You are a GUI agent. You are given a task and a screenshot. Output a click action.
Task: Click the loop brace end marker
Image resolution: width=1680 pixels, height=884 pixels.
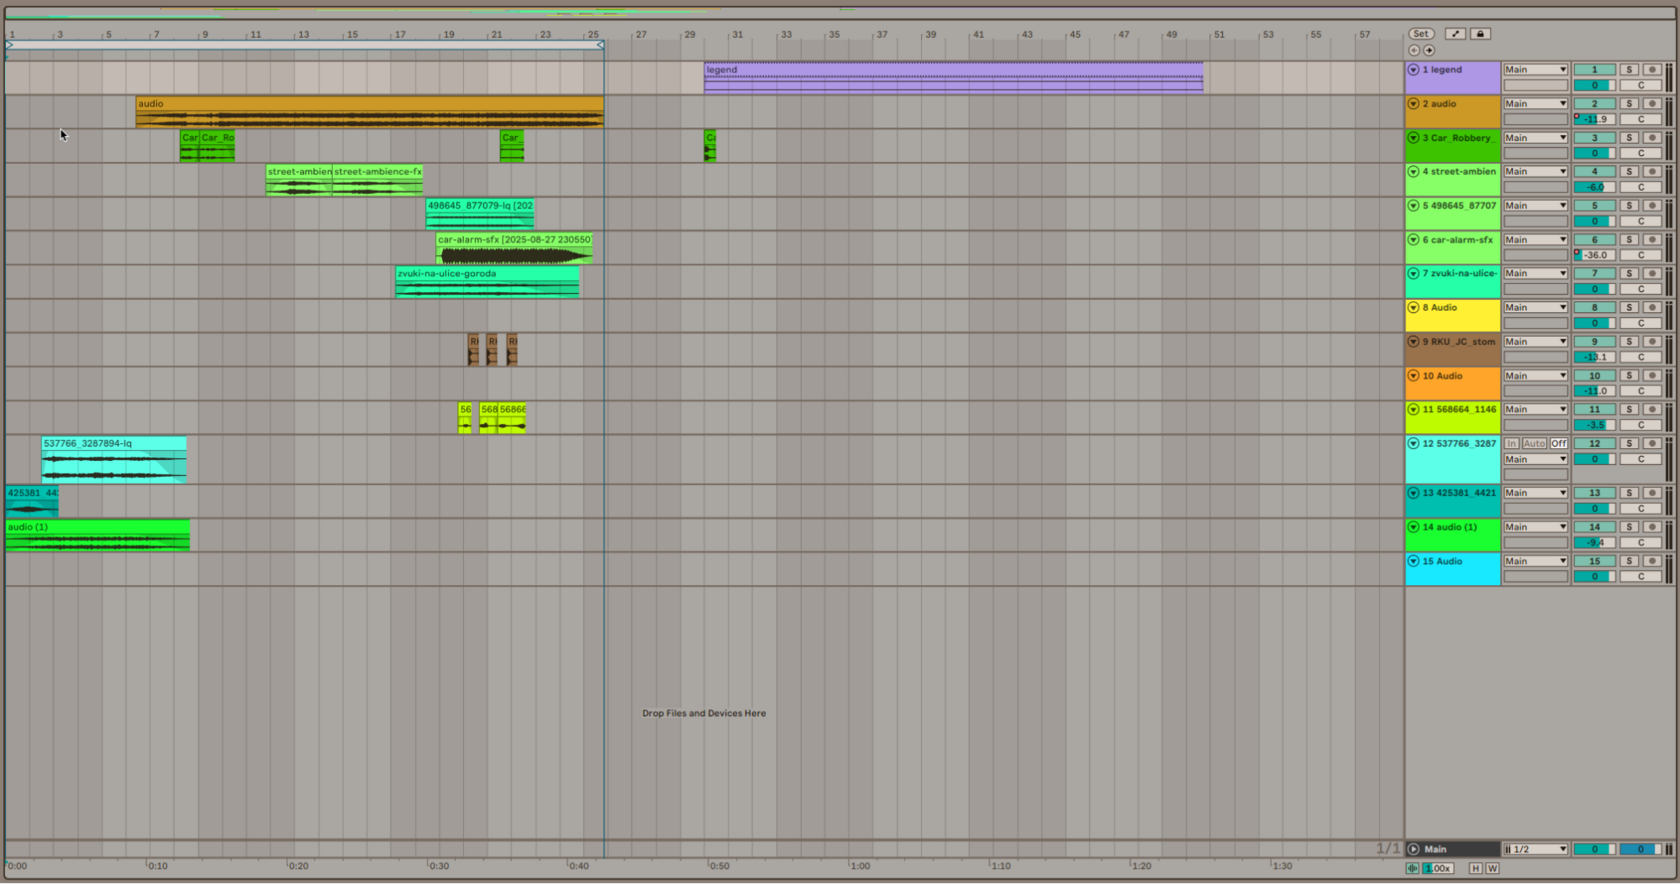pos(600,45)
